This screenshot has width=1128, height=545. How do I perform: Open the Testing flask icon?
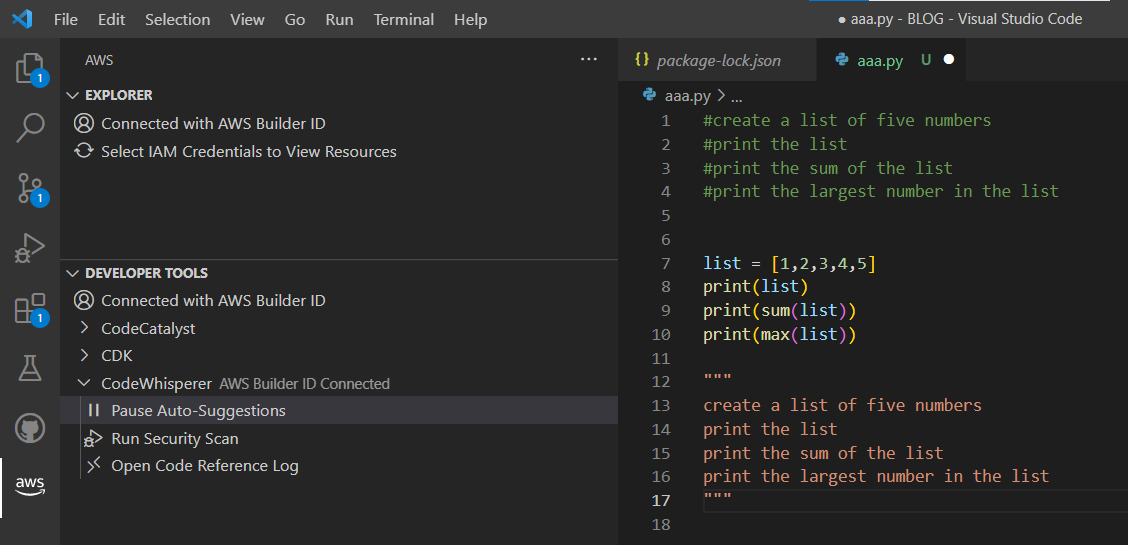(x=30, y=368)
